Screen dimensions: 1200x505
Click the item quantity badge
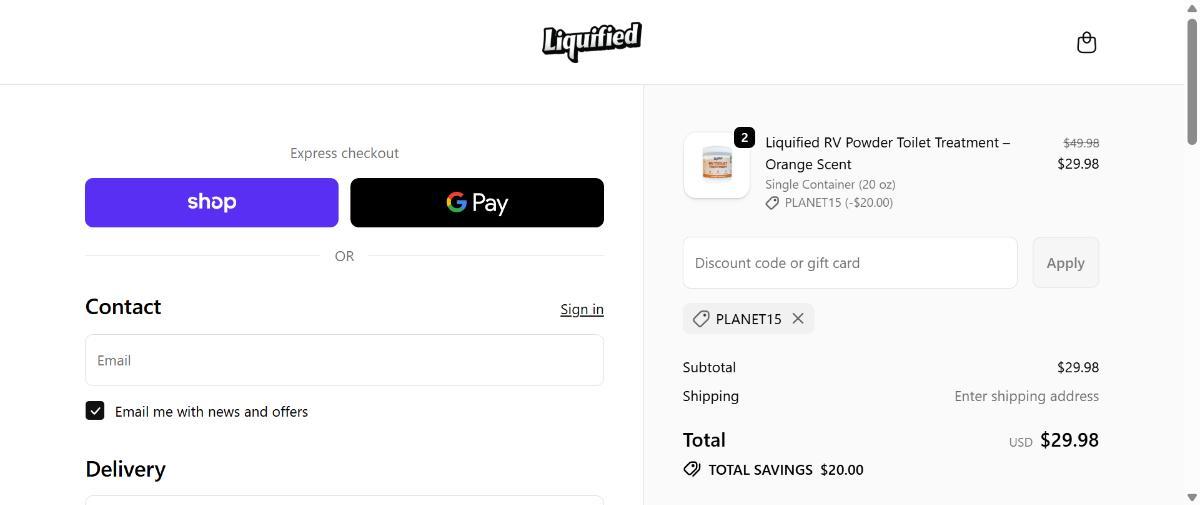[744, 138]
